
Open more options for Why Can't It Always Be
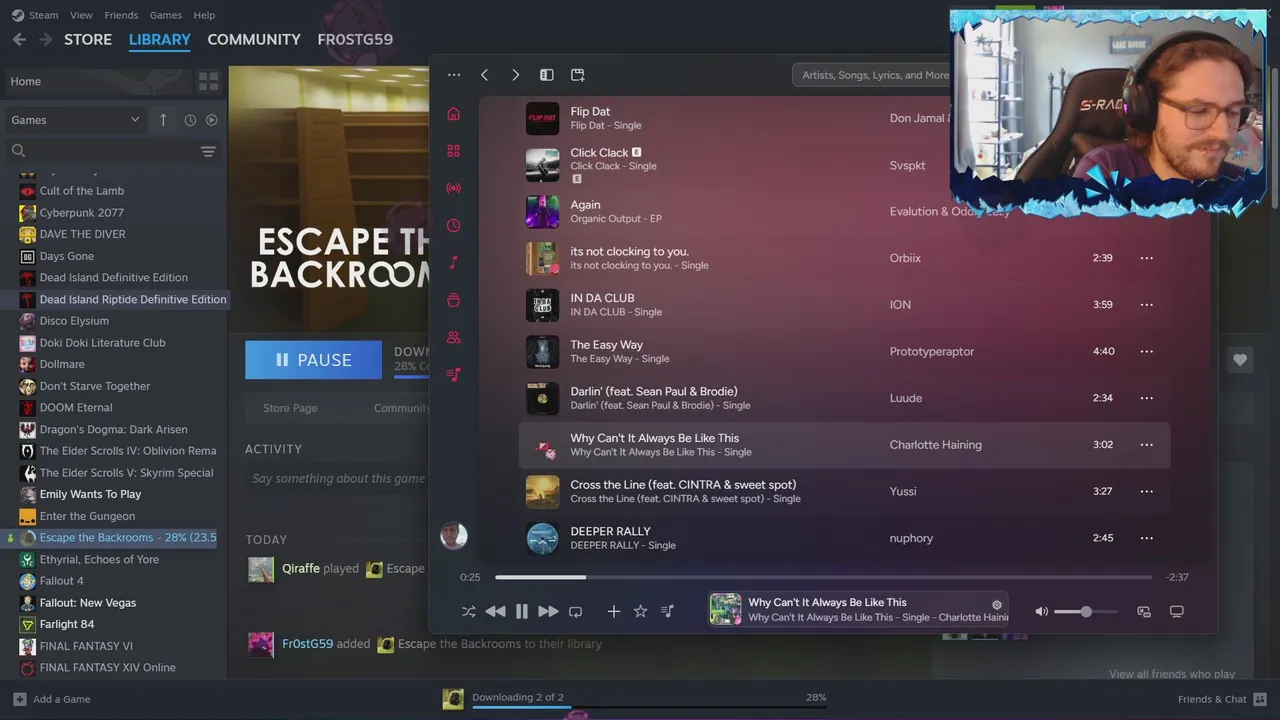tap(1146, 445)
